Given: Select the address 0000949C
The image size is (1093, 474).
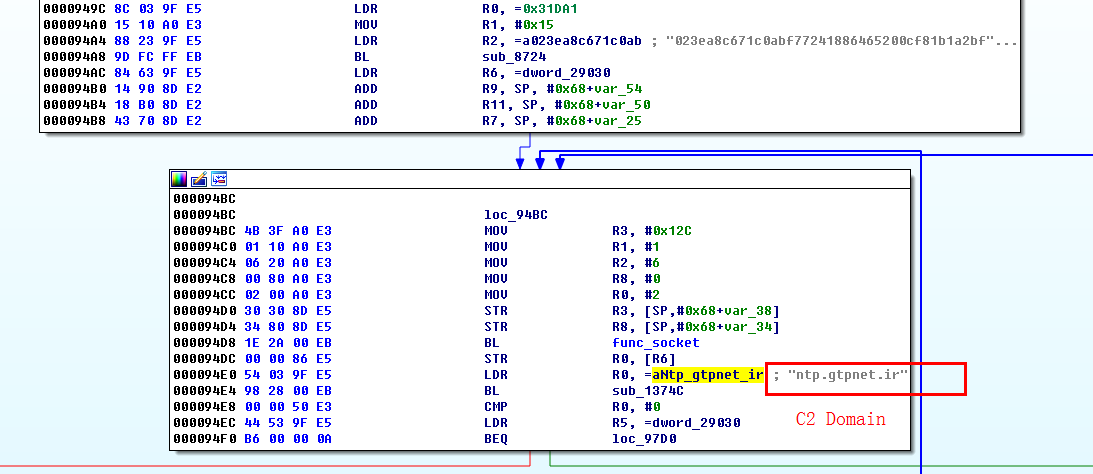Looking at the screenshot, I should (75, 8).
